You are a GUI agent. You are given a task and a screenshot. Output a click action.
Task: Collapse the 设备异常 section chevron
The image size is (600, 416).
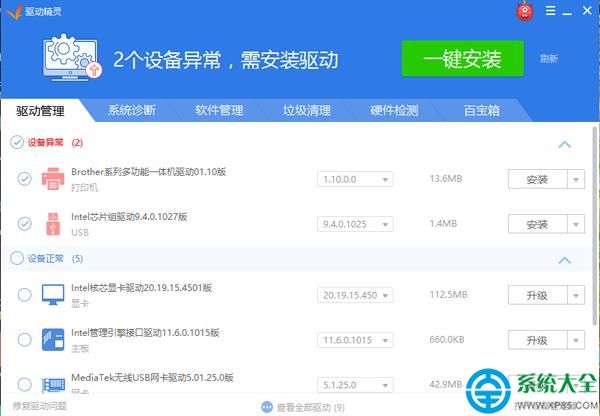tap(564, 144)
